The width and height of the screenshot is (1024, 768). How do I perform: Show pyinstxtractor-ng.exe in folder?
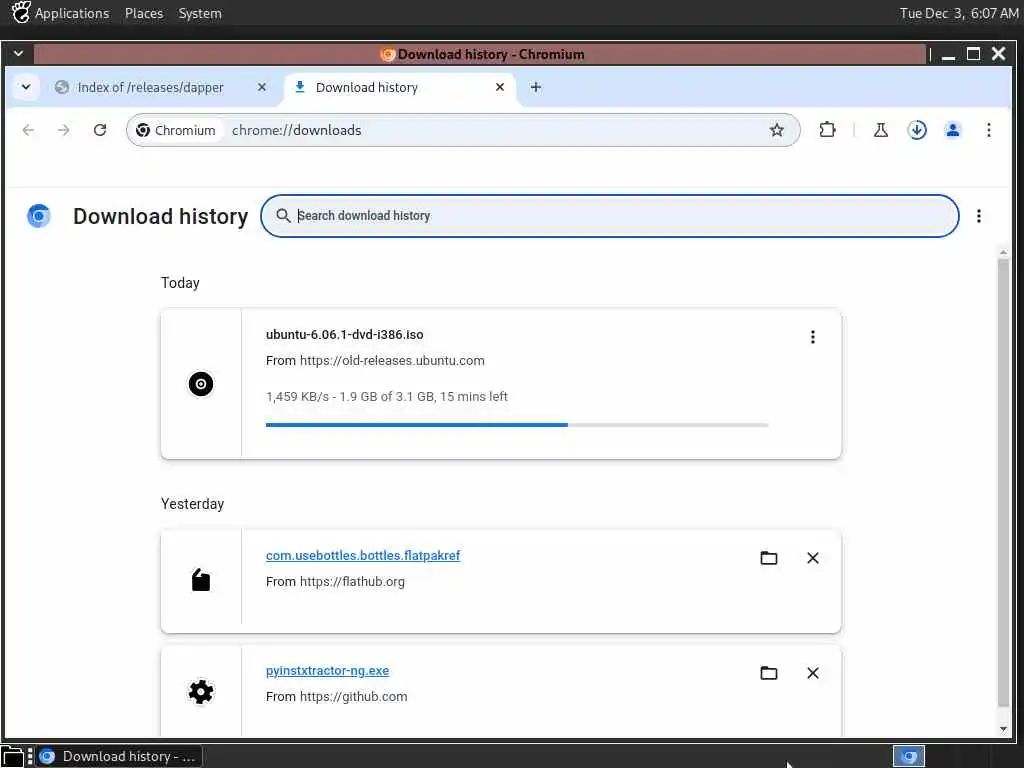[769, 673]
